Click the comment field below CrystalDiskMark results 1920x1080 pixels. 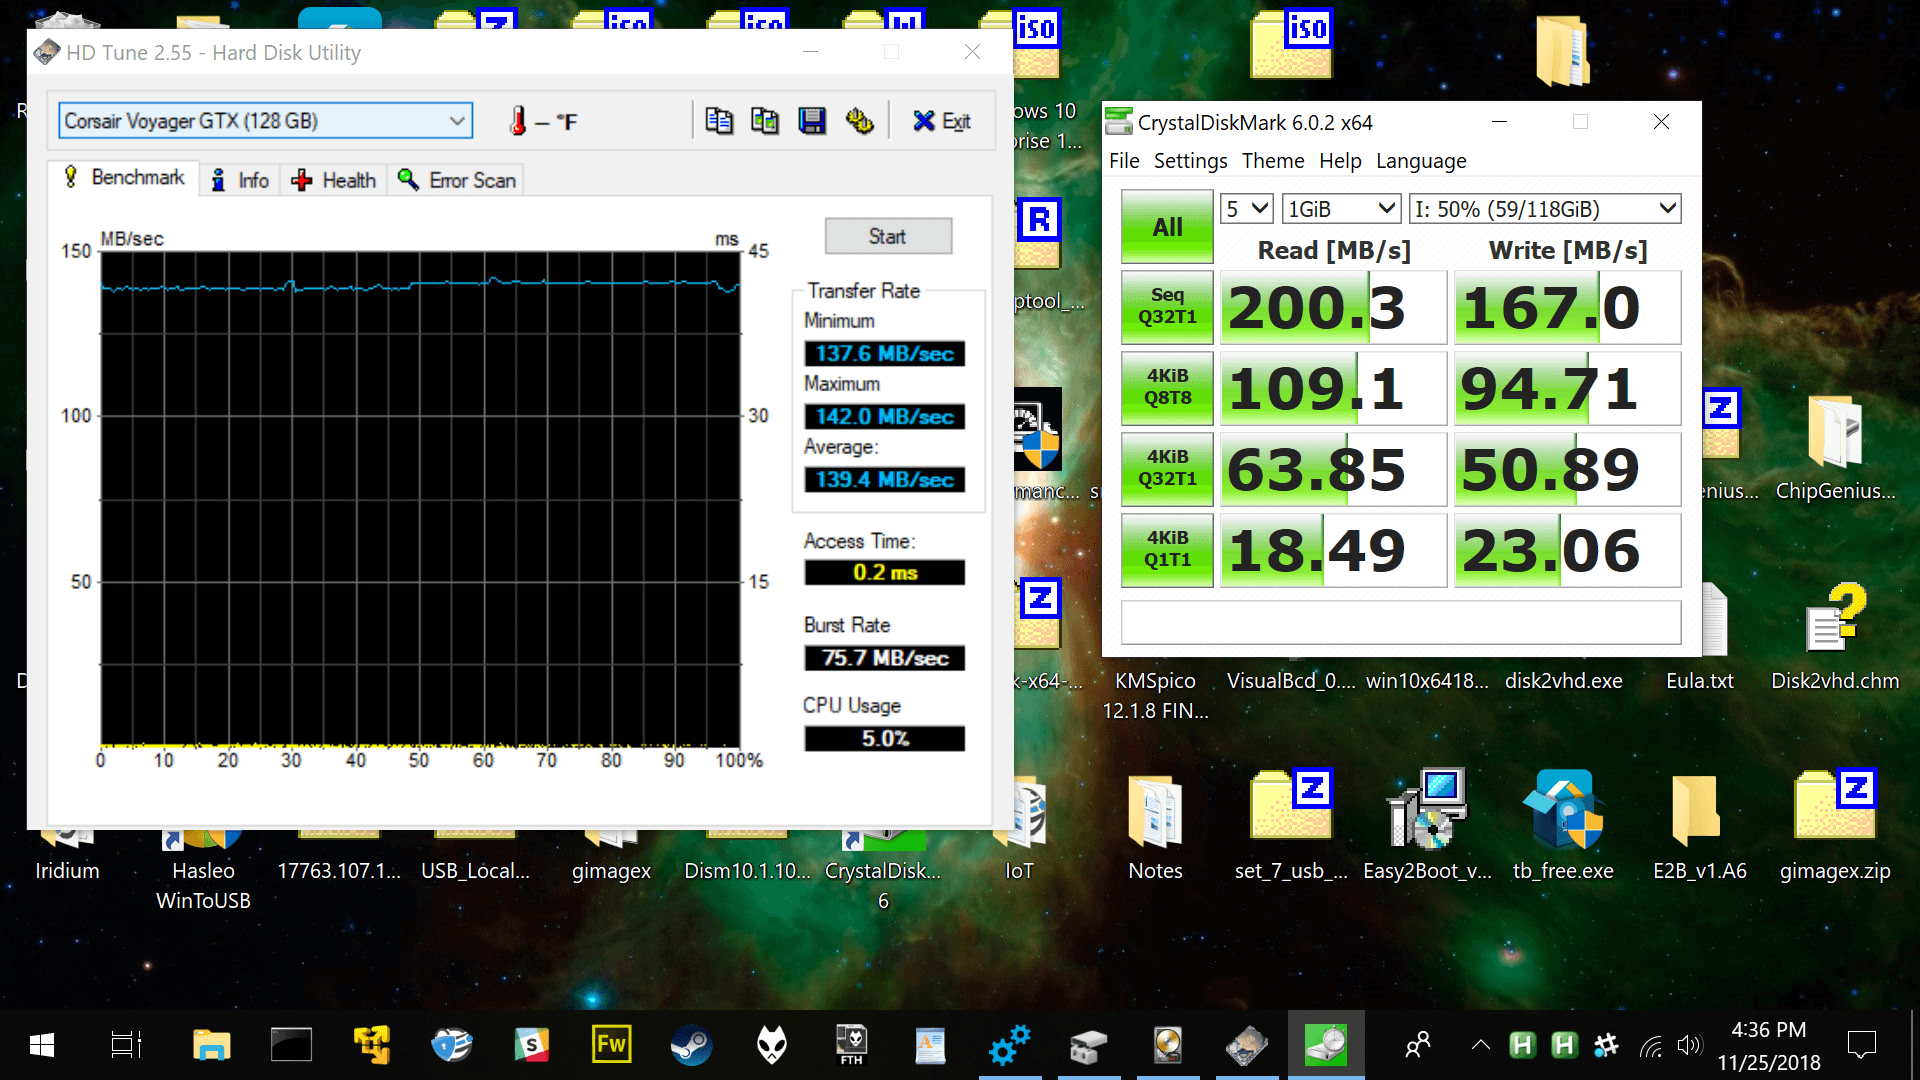pos(1401,622)
